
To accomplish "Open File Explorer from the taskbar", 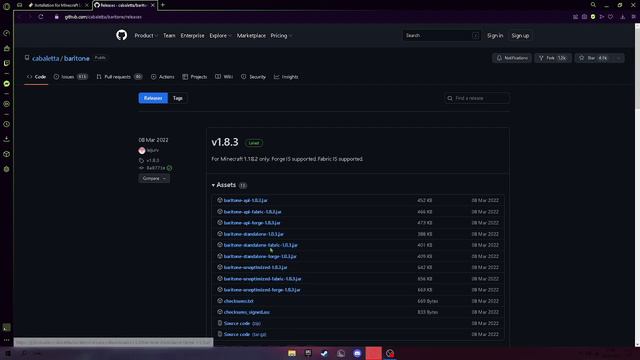I will pyautogui.click(x=292, y=353).
